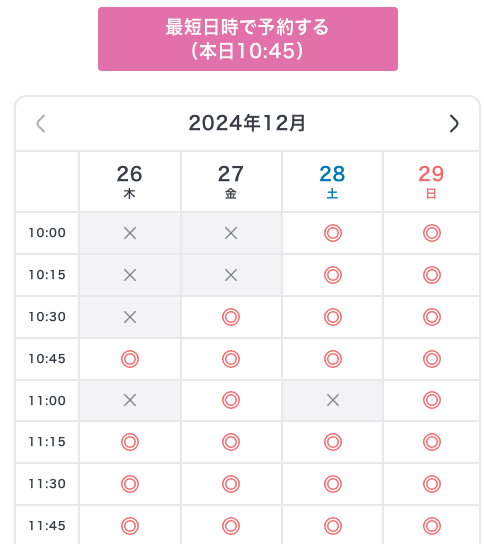Image resolution: width=484 pixels, height=544 pixels.
Task: Select available slot for 28 Saturday at 10:00
Action: click(333, 233)
